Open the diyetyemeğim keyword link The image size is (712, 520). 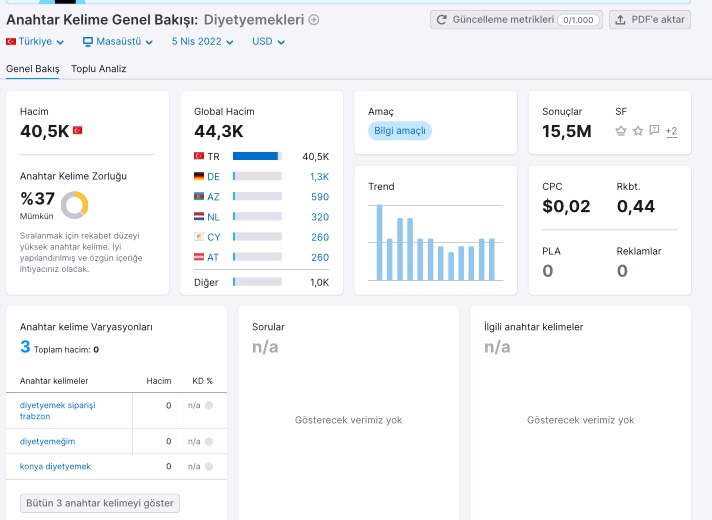coord(47,441)
